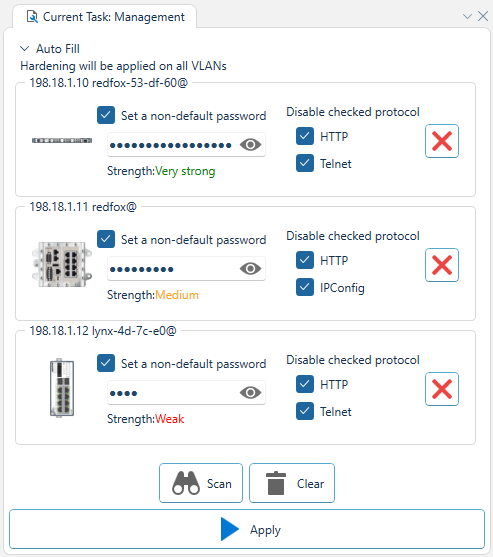
Task: Open the tab list dropdown chevron
Action: point(467,16)
